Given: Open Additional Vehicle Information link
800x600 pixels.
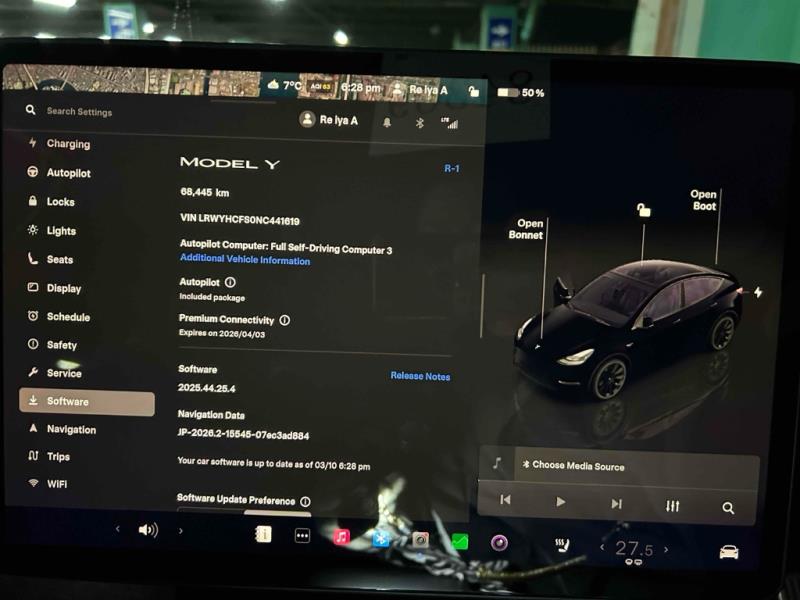Looking at the screenshot, I should click(x=247, y=261).
